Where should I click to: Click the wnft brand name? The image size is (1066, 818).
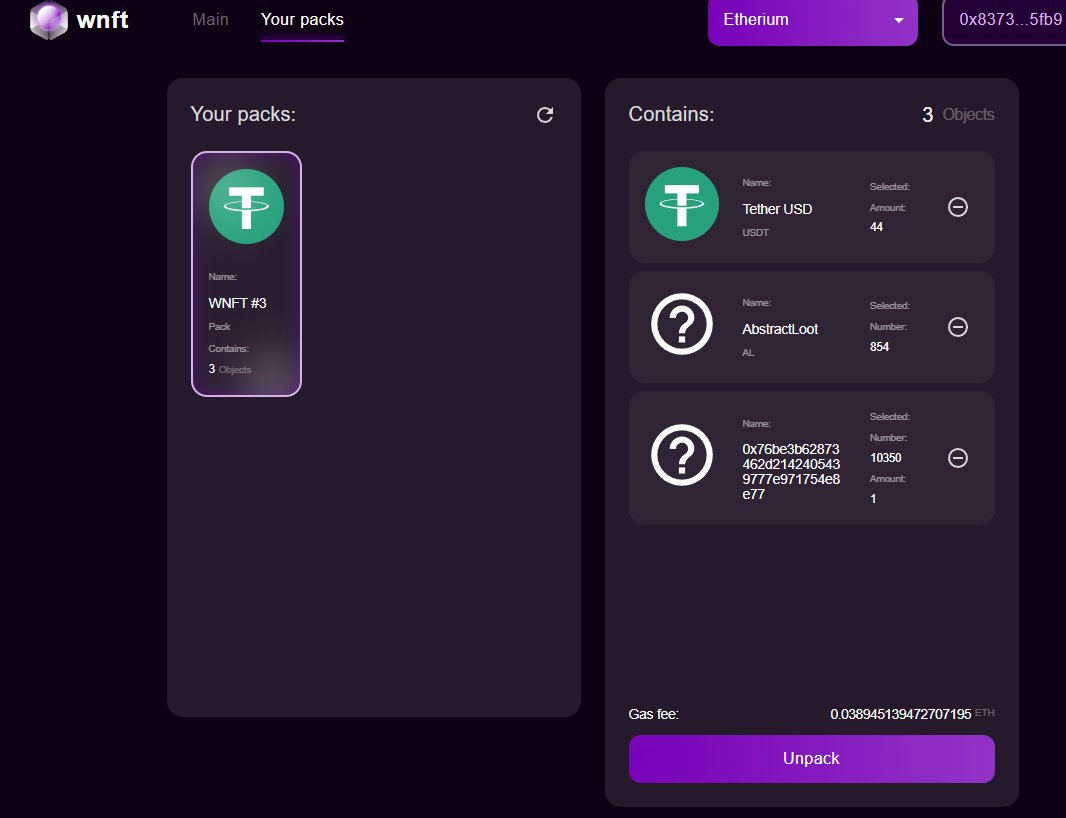tap(103, 20)
